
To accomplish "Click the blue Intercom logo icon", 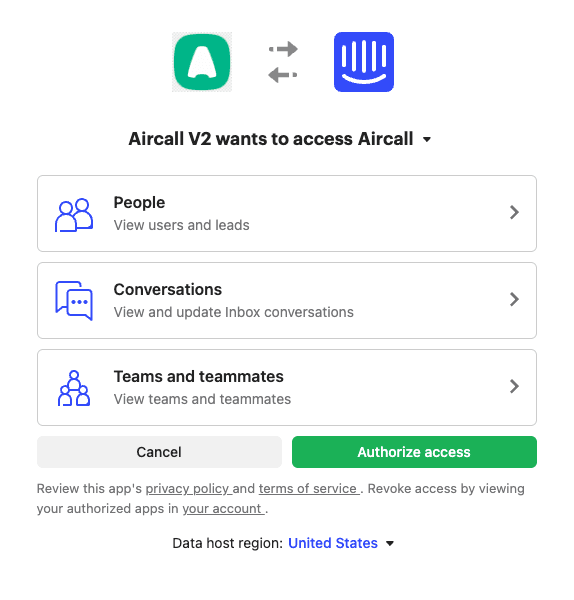I will click(x=364, y=62).
